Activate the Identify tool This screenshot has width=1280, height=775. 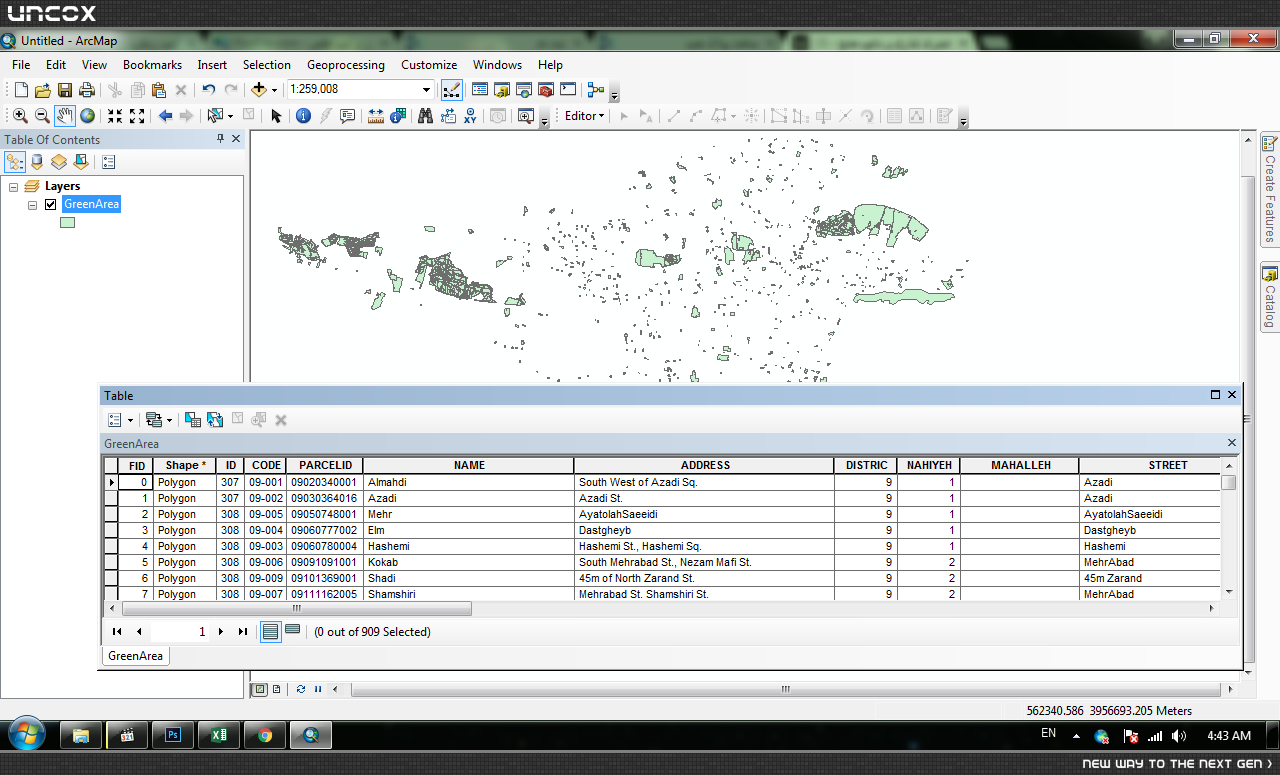click(303, 116)
